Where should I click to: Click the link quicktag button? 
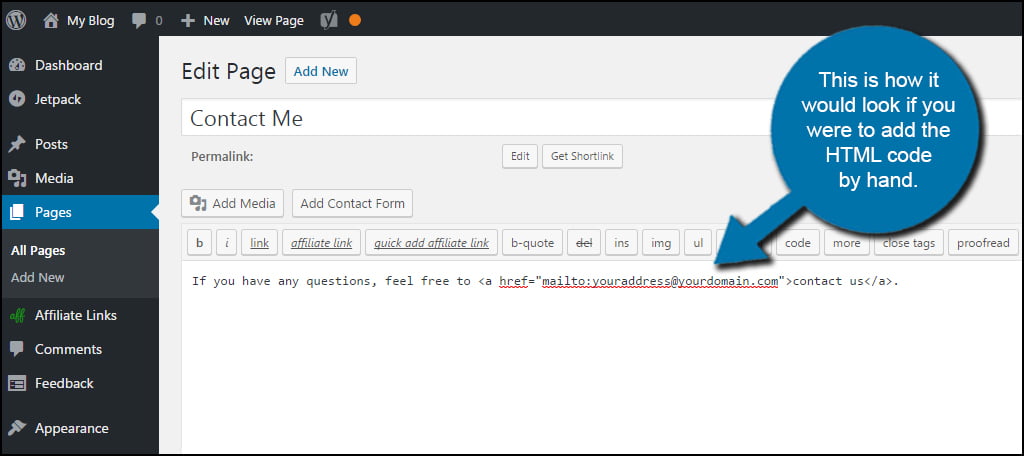[259, 243]
